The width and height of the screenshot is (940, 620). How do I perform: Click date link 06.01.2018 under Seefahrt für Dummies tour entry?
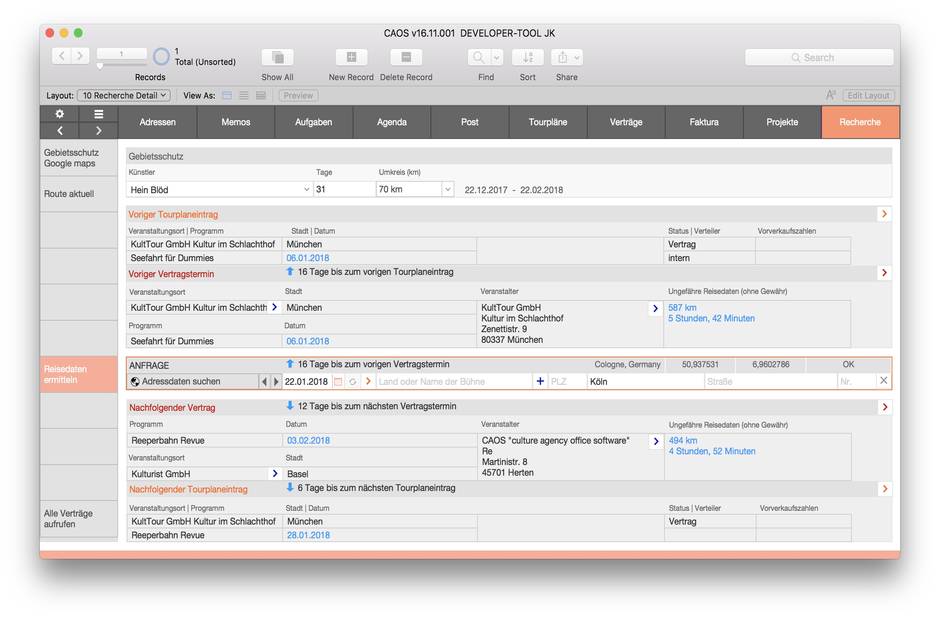(x=308, y=258)
